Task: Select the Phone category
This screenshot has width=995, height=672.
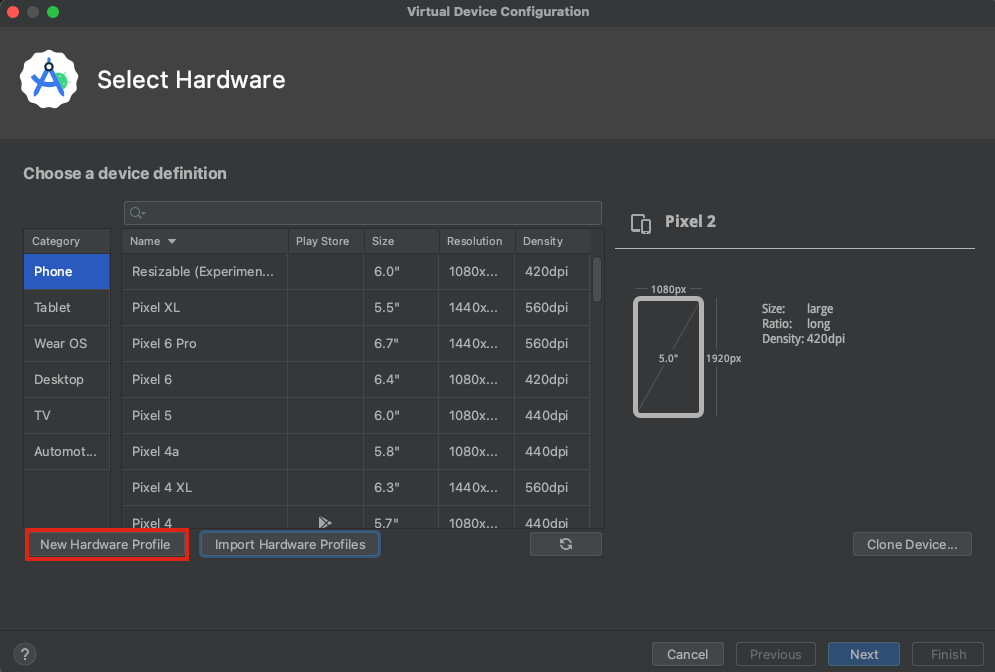Action: pos(67,272)
